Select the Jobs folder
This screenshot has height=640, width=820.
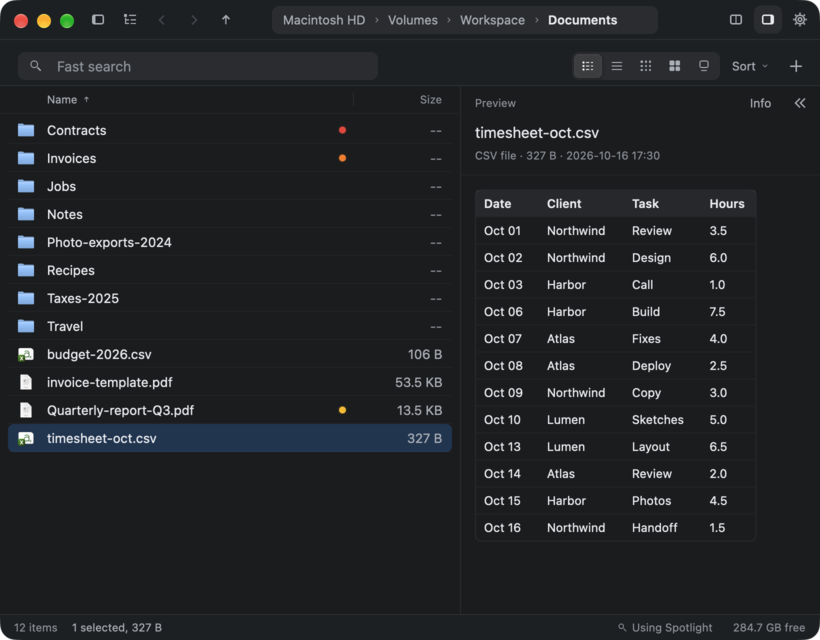click(x=230, y=186)
